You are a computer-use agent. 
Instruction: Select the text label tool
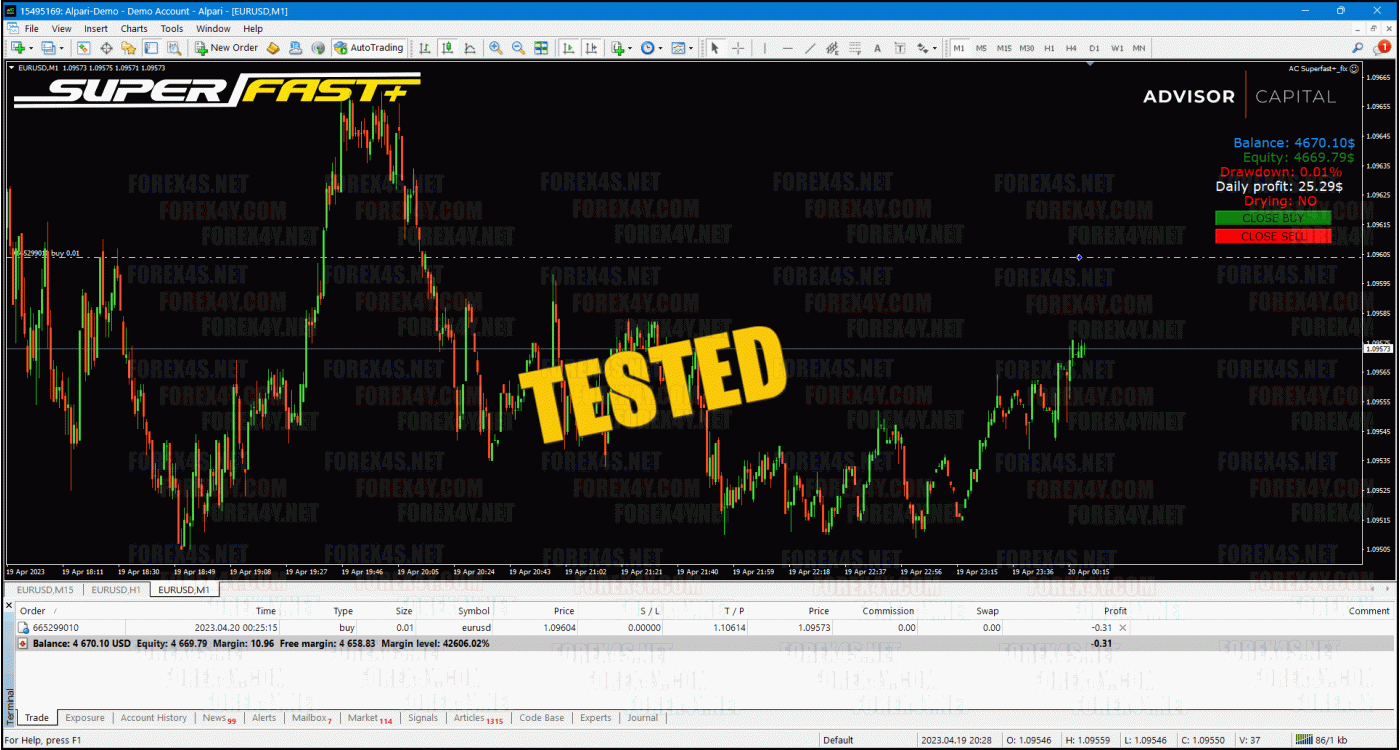[899, 47]
